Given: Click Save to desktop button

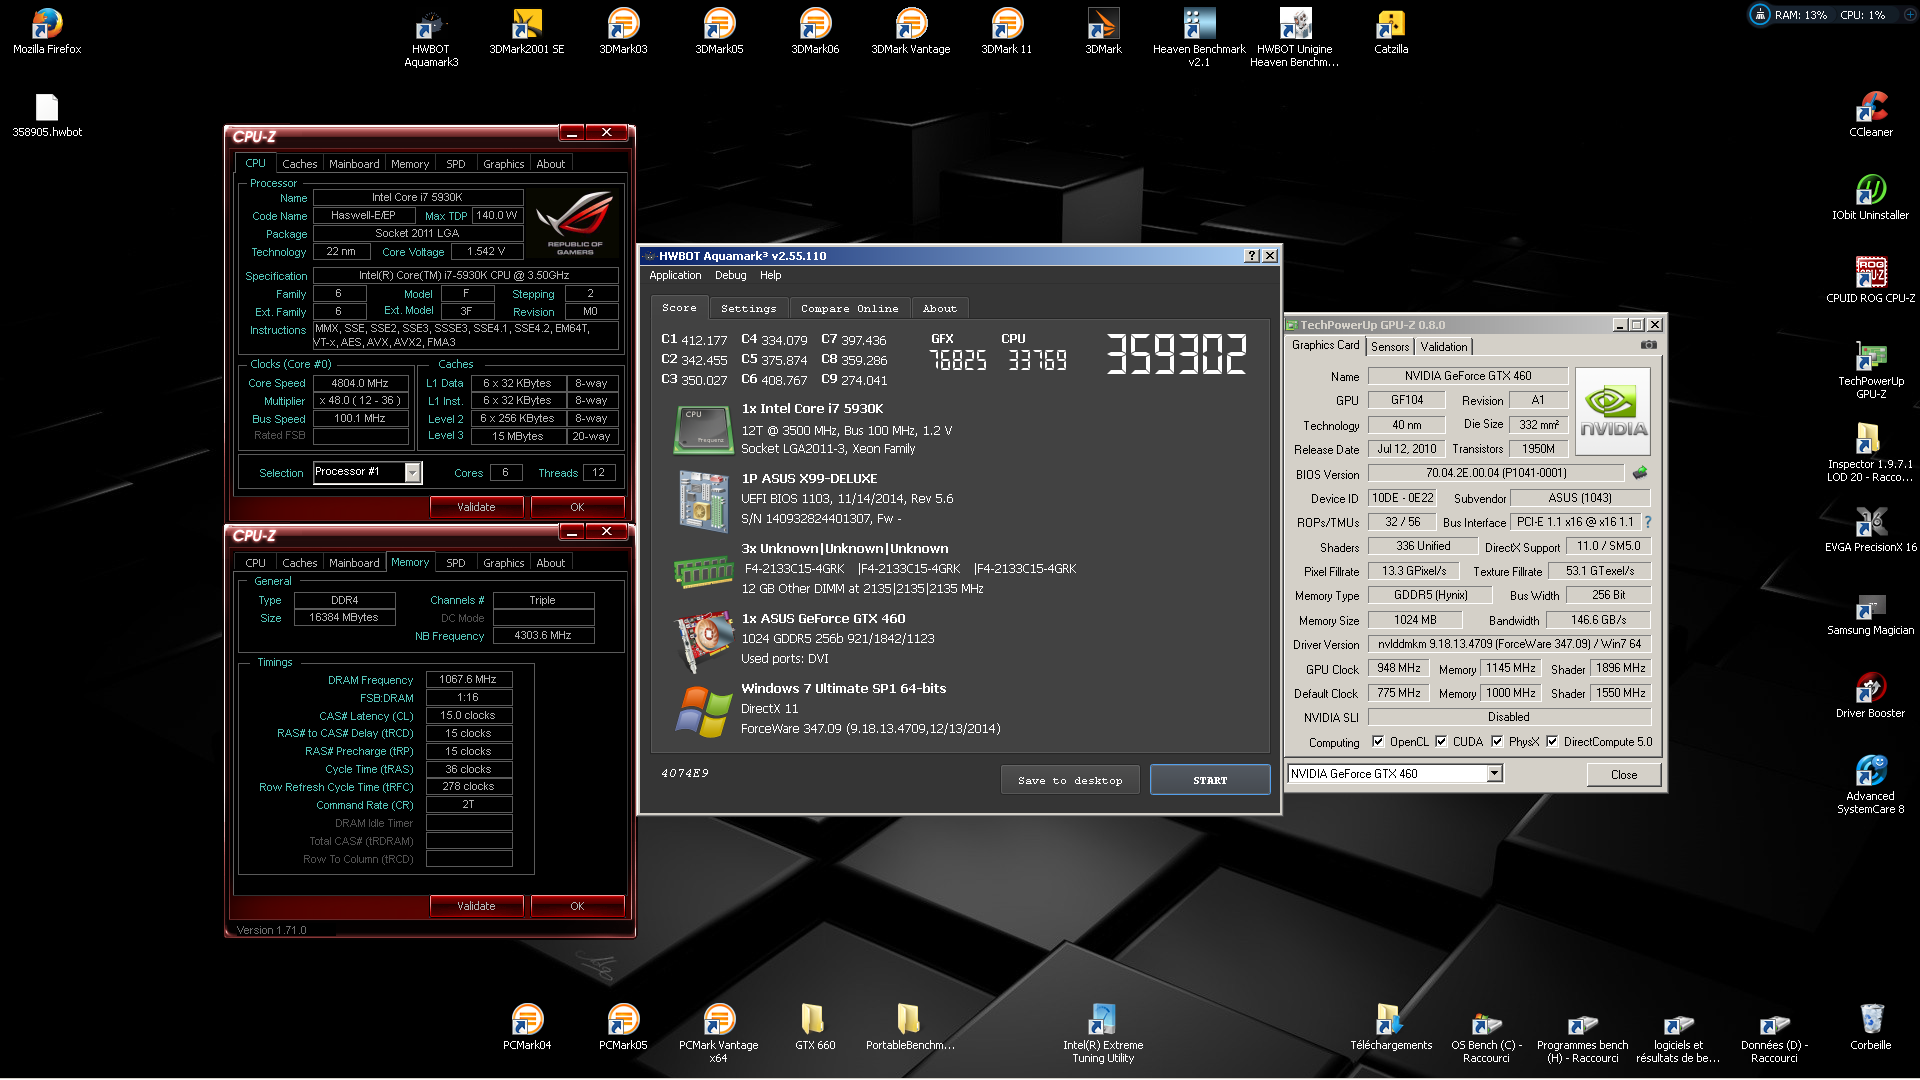Looking at the screenshot, I should 1070,780.
